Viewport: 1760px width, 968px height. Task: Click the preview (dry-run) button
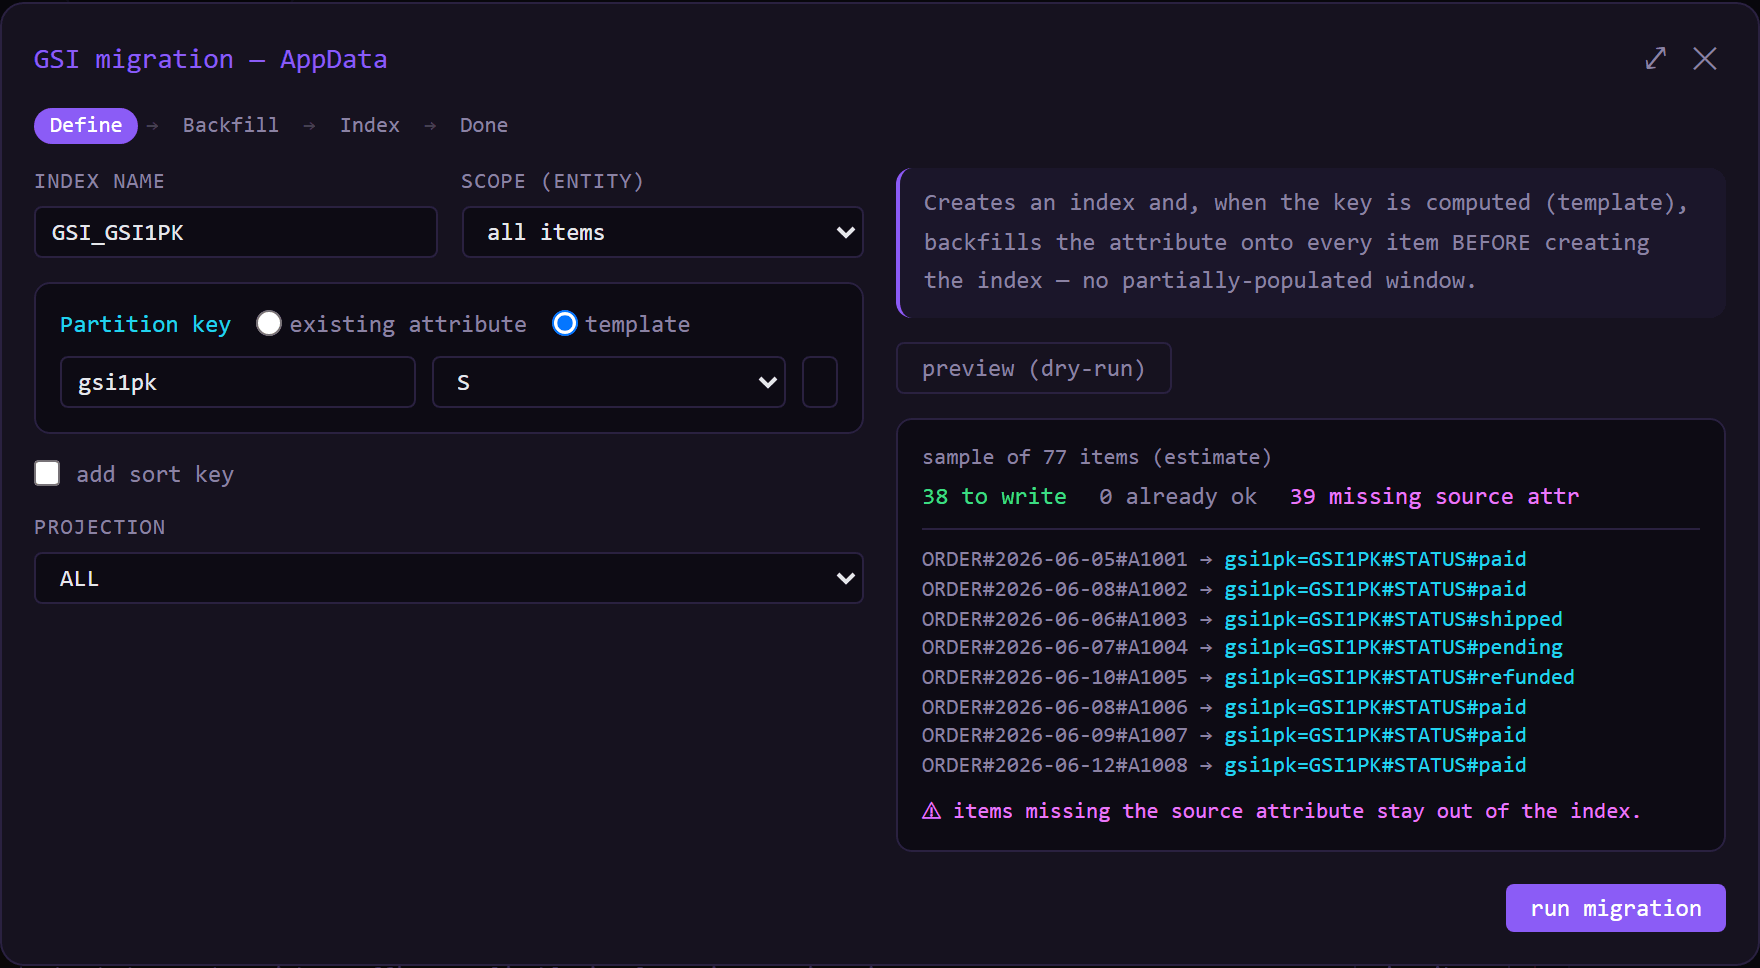1034,368
